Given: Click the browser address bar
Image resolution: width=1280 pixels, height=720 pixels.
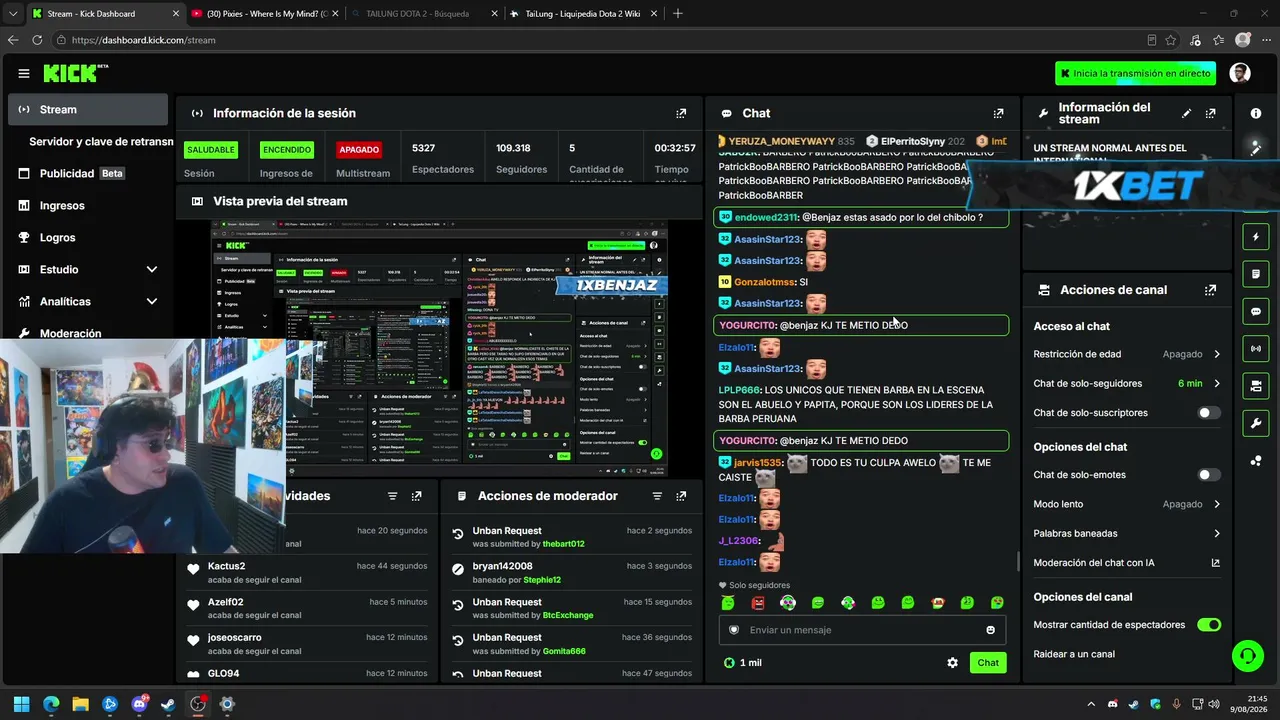Looking at the screenshot, I should pos(600,40).
